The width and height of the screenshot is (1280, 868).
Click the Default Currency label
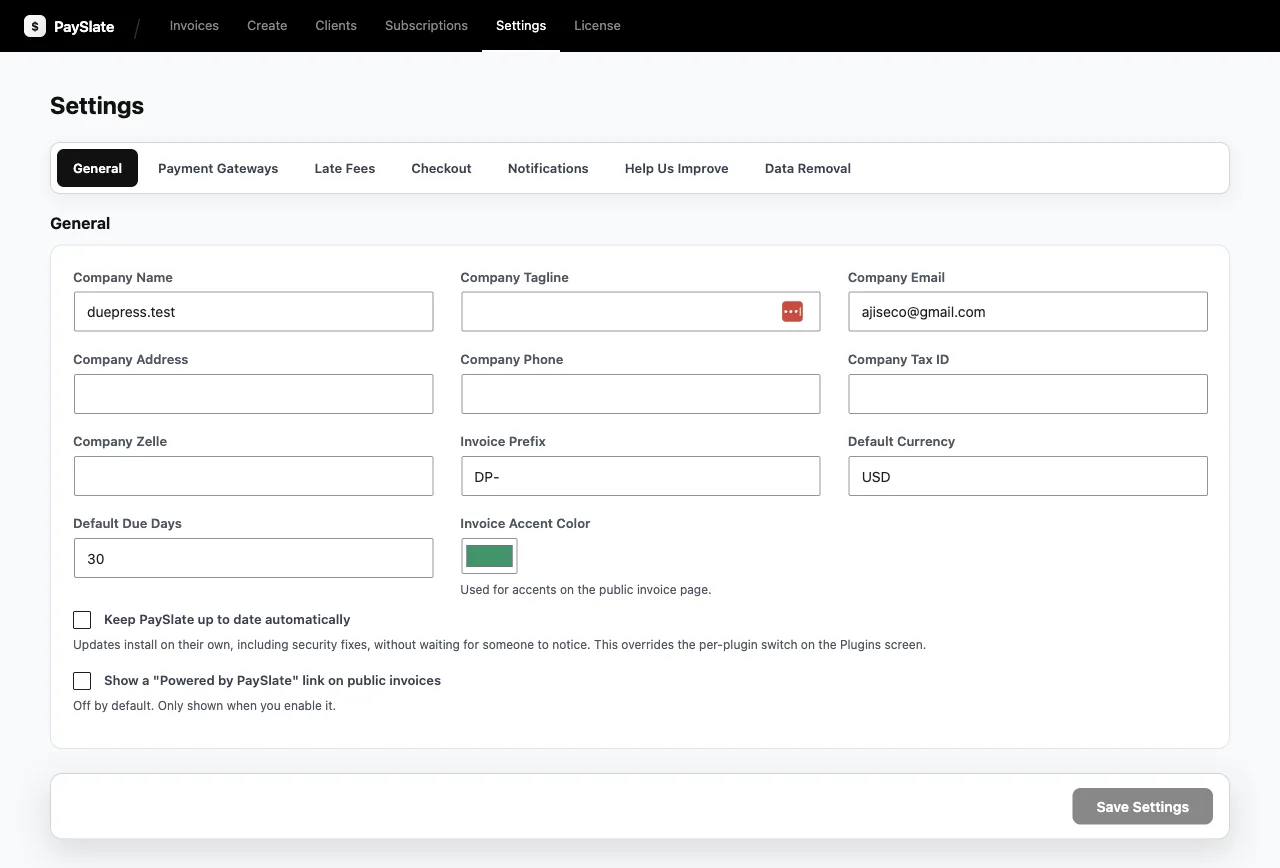click(901, 442)
